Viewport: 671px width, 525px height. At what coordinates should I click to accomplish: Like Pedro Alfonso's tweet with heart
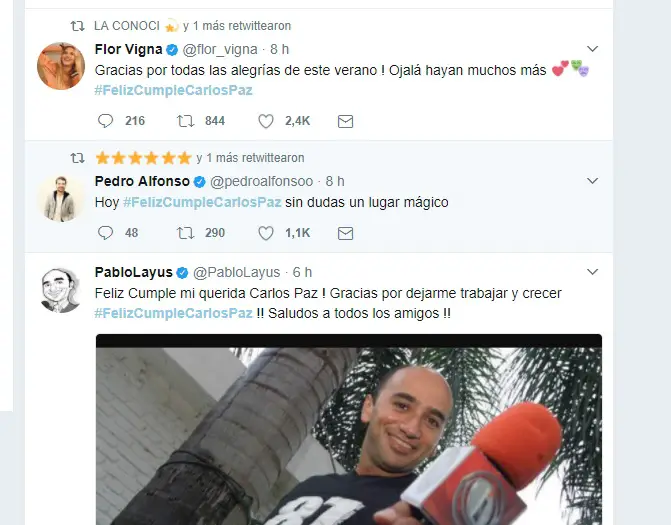click(x=265, y=233)
